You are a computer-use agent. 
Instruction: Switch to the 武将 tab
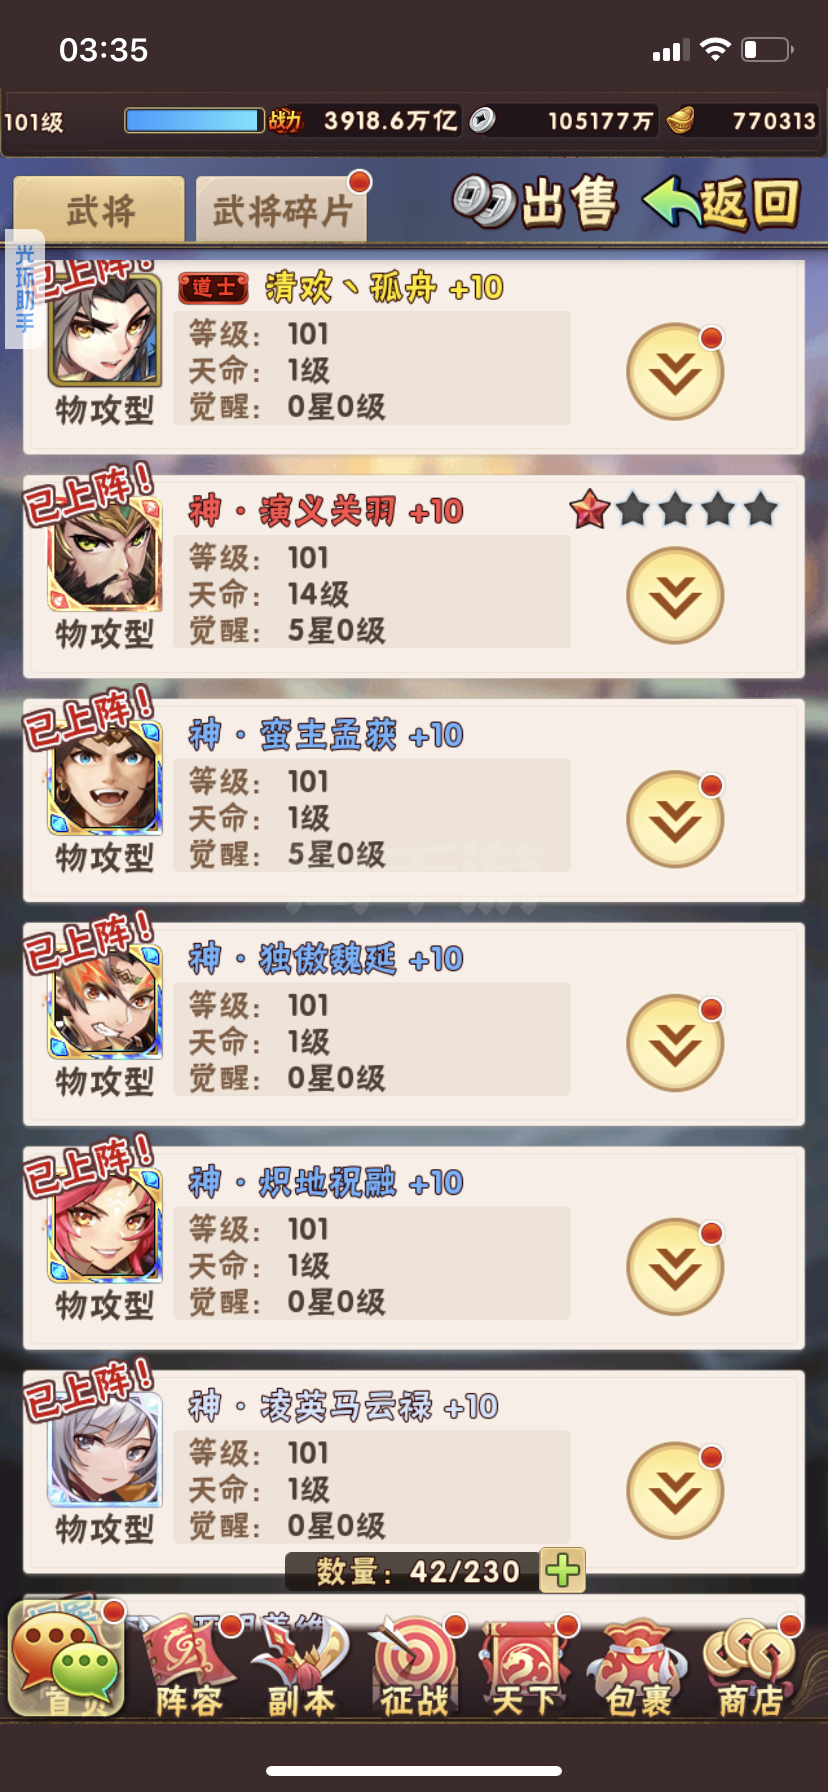99,210
